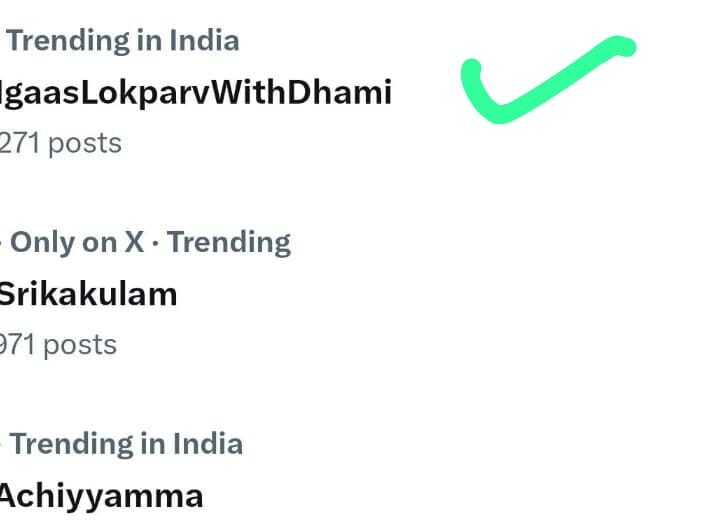Click "Trending in India" above the IgaasLokparvWithDhami hashtag
This screenshot has width=720, height=526.
tap(122, 41)
